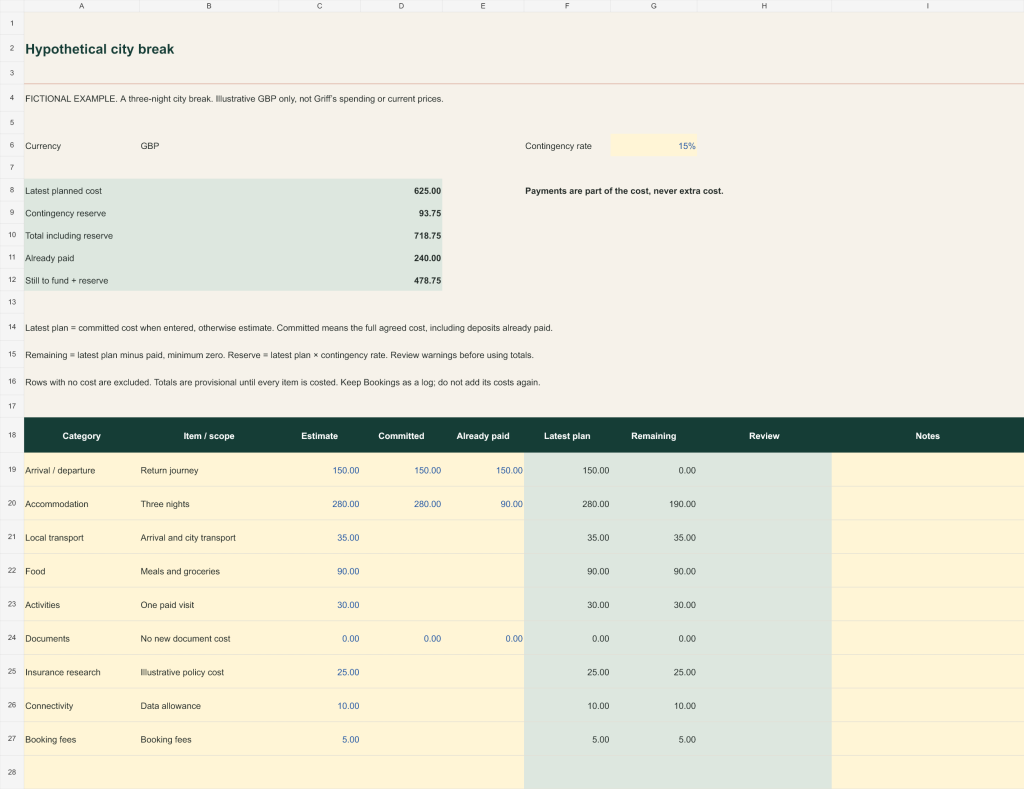Select row header 28

tap(12, 772)
